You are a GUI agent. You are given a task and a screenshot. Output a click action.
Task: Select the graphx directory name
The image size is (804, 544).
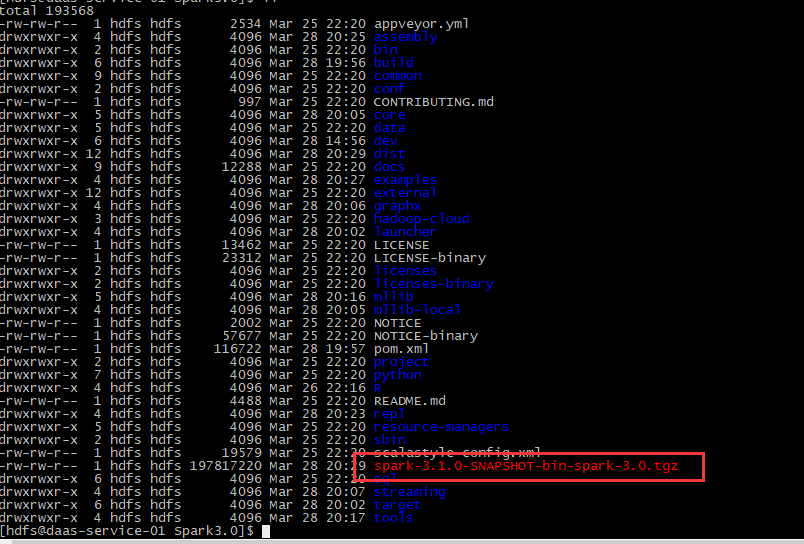click(397, 206)
